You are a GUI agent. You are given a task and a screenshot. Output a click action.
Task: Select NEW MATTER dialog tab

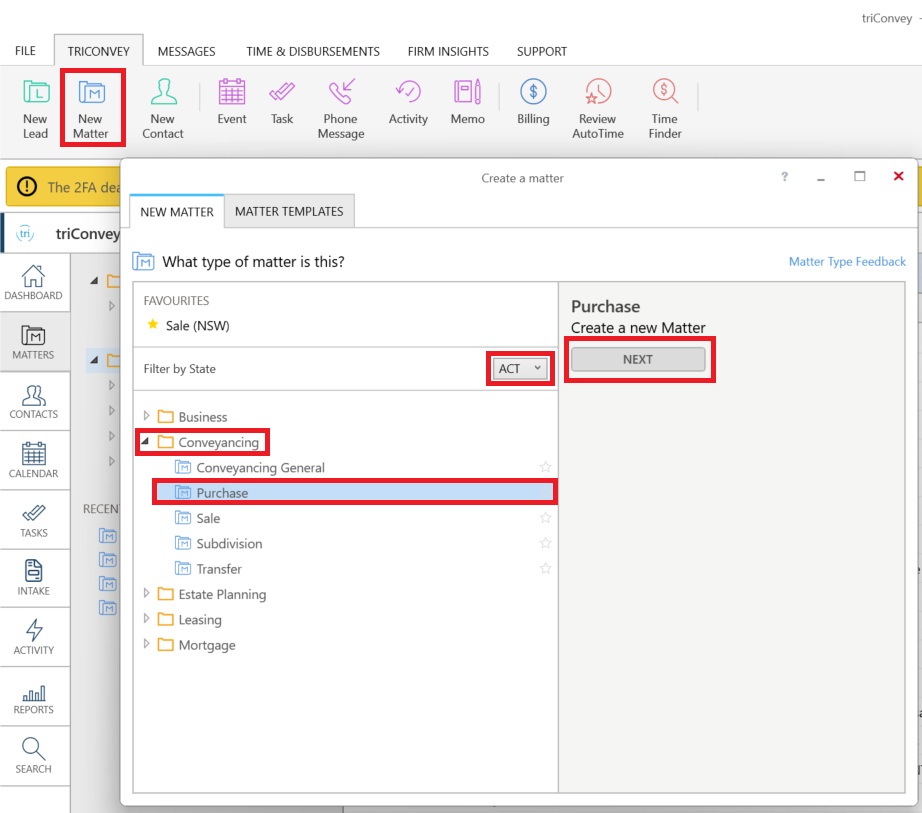coord(177,212)
